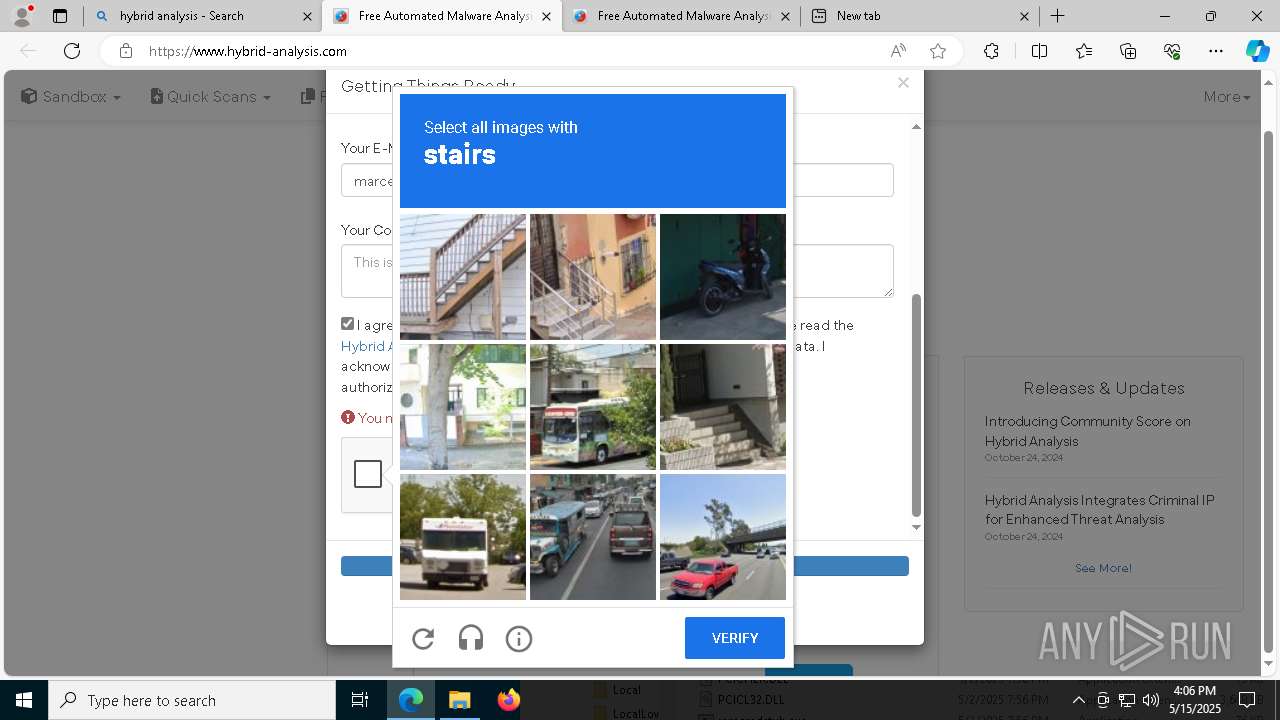Select the metal railing stairs captcha image
This screenshot has height=720, width=1280.
click(x=593, y=277)
